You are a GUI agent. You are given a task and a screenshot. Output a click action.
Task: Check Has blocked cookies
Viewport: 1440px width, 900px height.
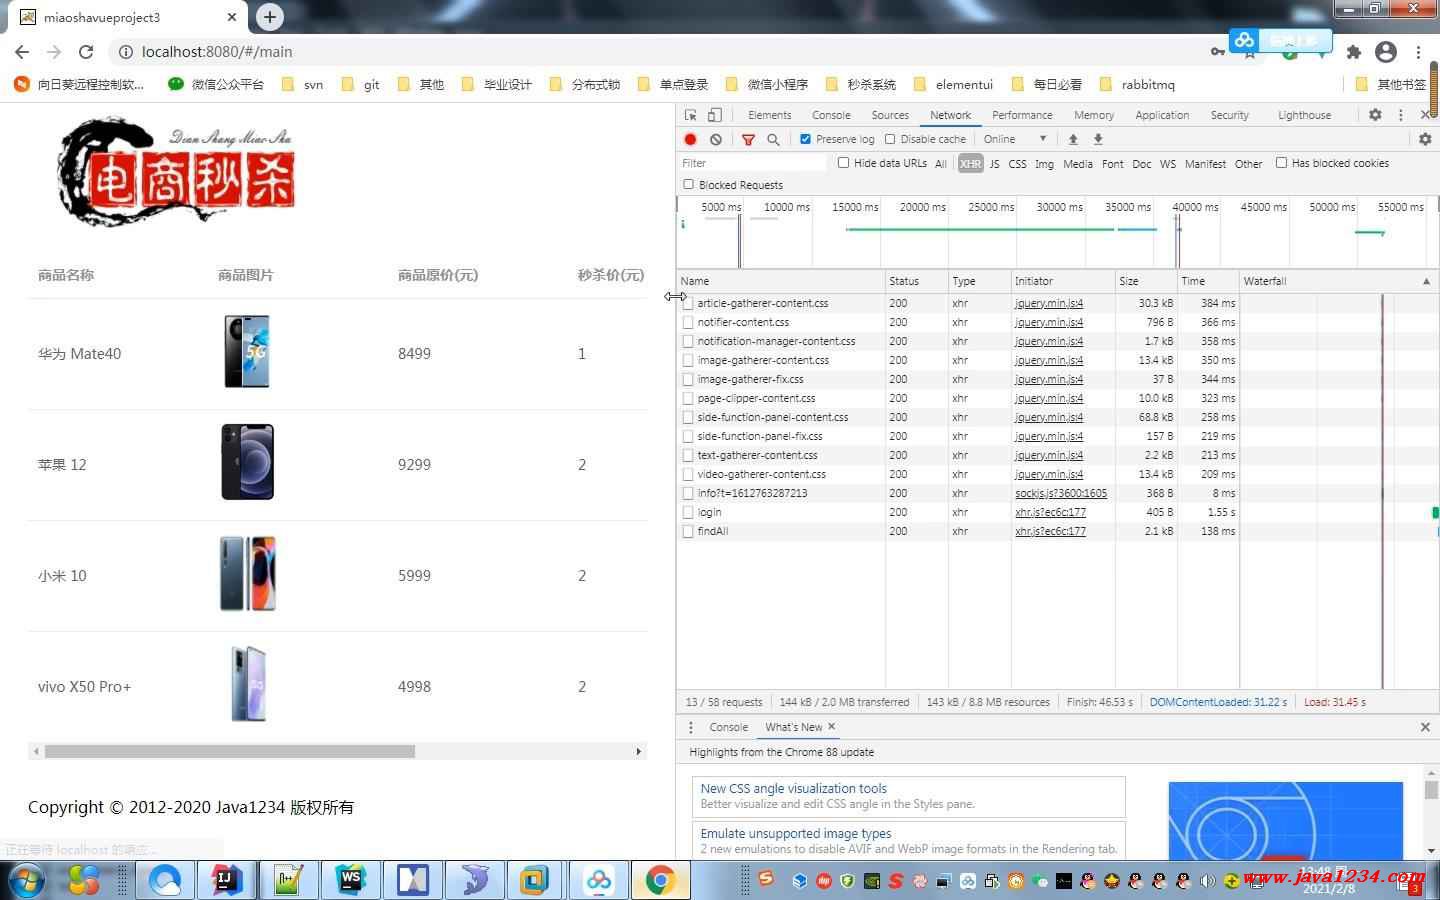(1281, 163)
